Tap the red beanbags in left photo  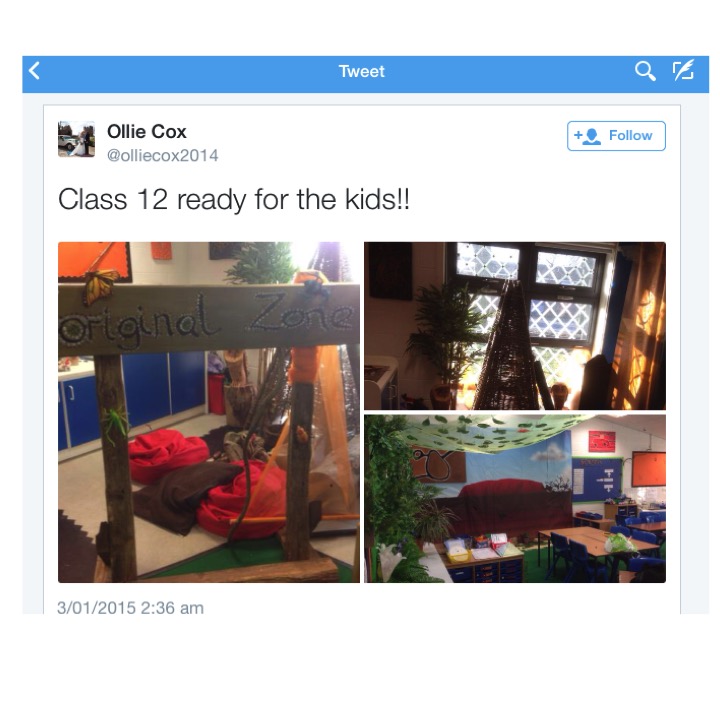click(x=168, y=455)
